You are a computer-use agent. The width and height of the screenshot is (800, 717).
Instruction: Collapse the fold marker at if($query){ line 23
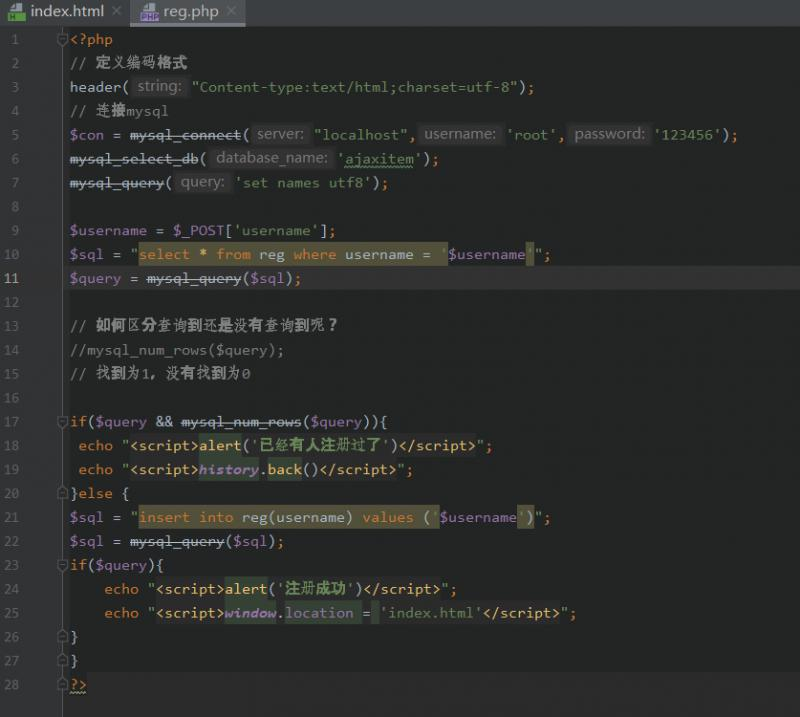coord(62,565)
